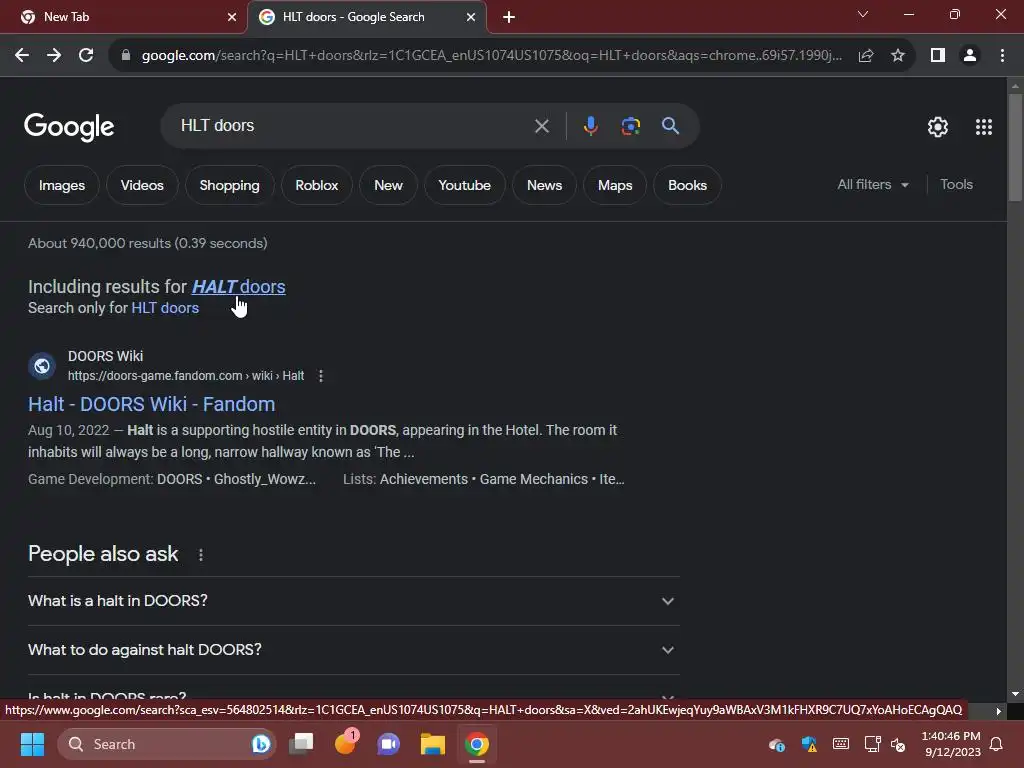The image size is (1024, 768).
Task: Open the Windows Start menu
Action: coord(32,744)
